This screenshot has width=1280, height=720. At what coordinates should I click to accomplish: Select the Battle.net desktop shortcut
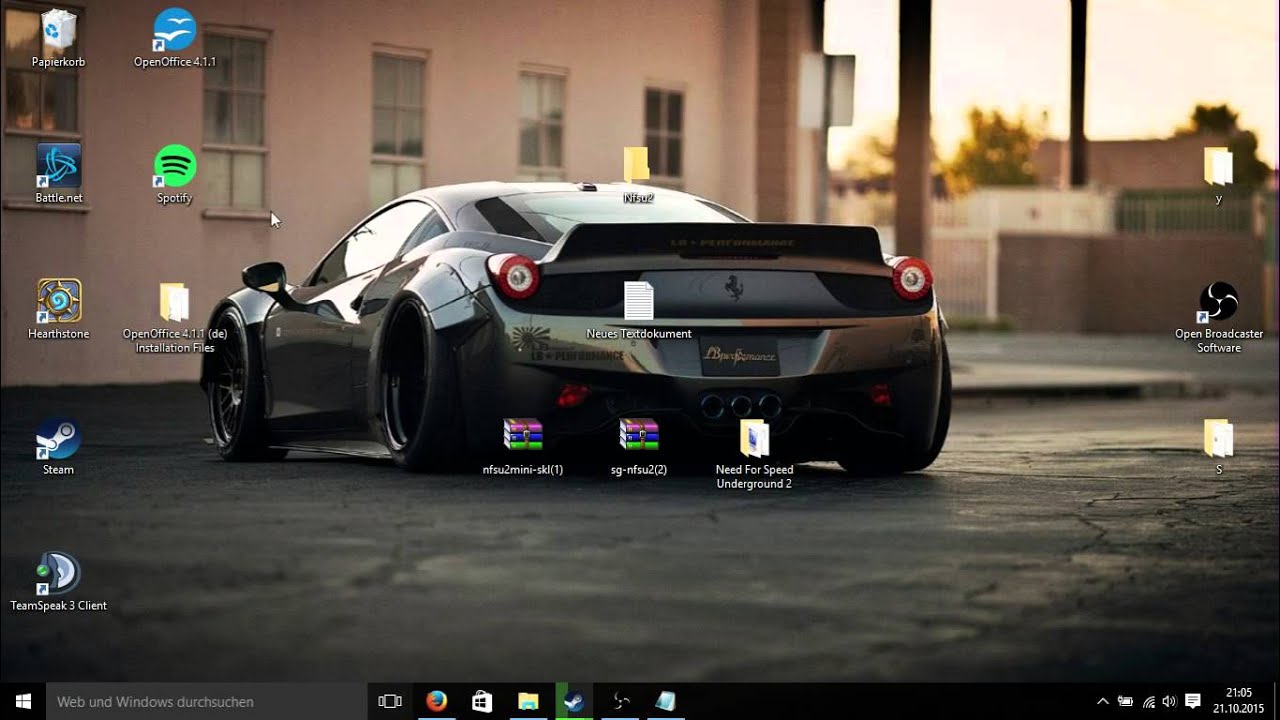[x=58, y=174]
